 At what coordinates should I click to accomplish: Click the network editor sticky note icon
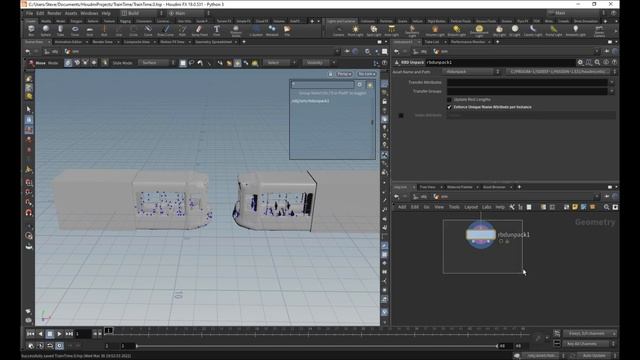[575, 207]
